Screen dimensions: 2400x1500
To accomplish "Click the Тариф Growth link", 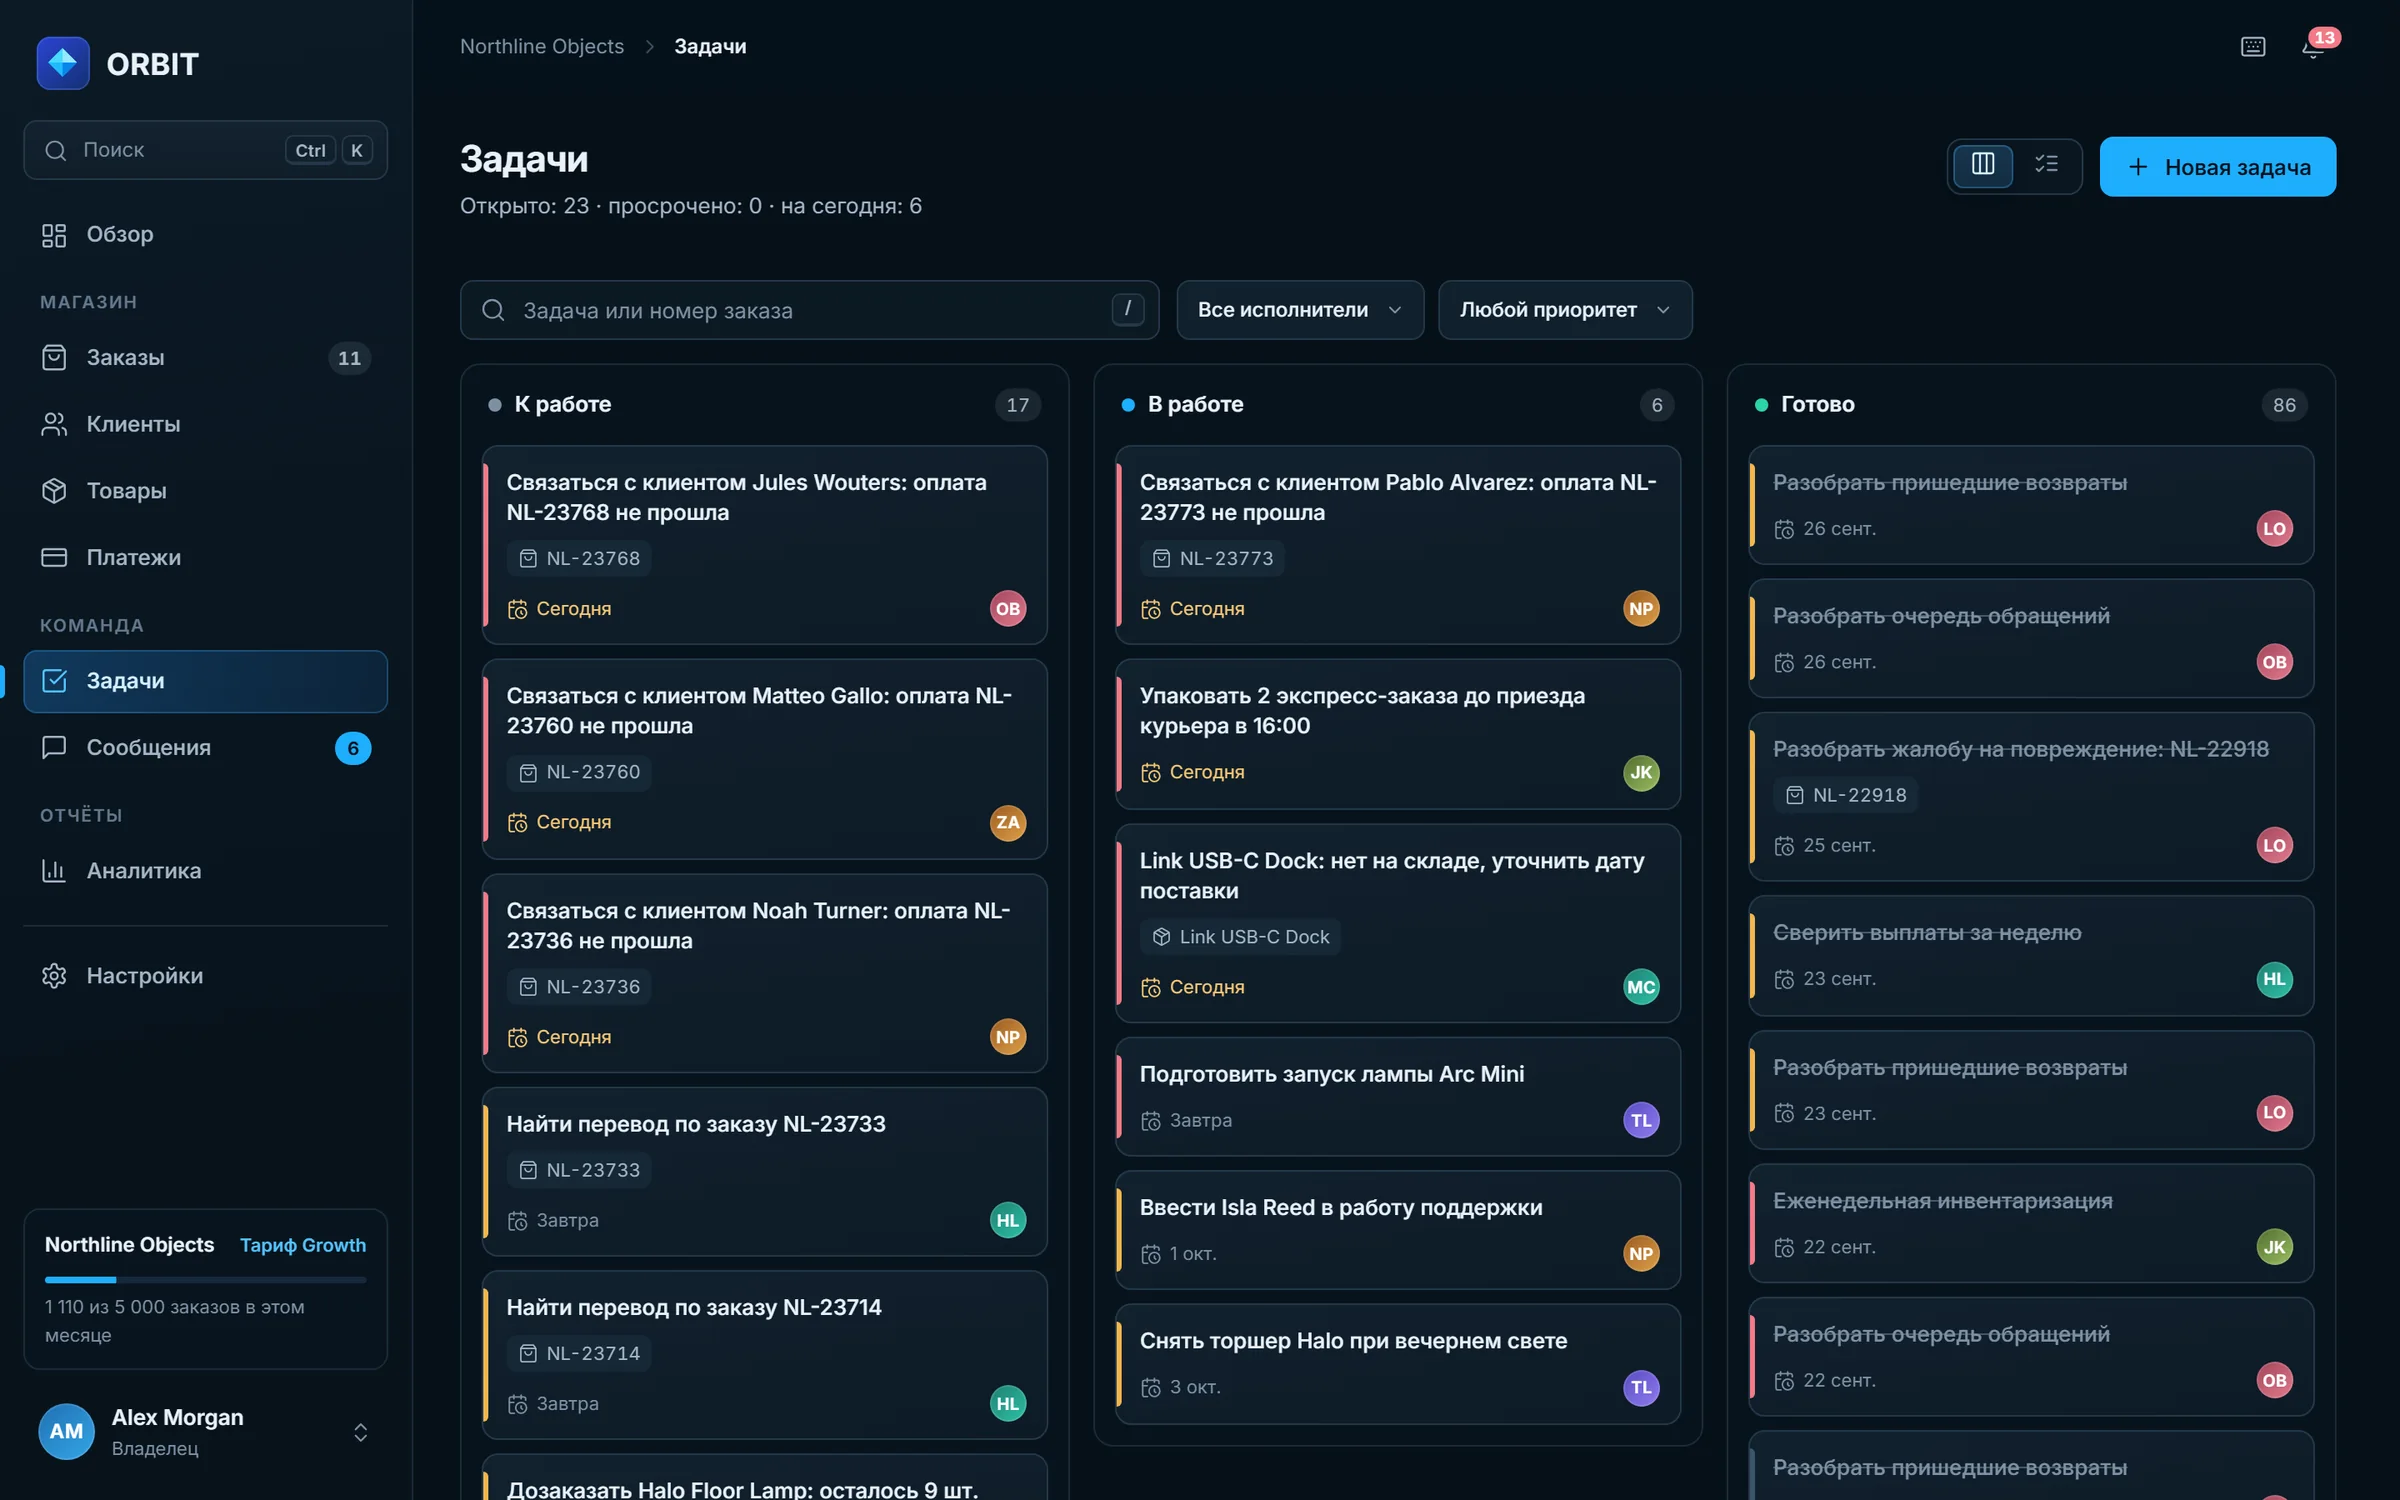I will coord(303,1245).
